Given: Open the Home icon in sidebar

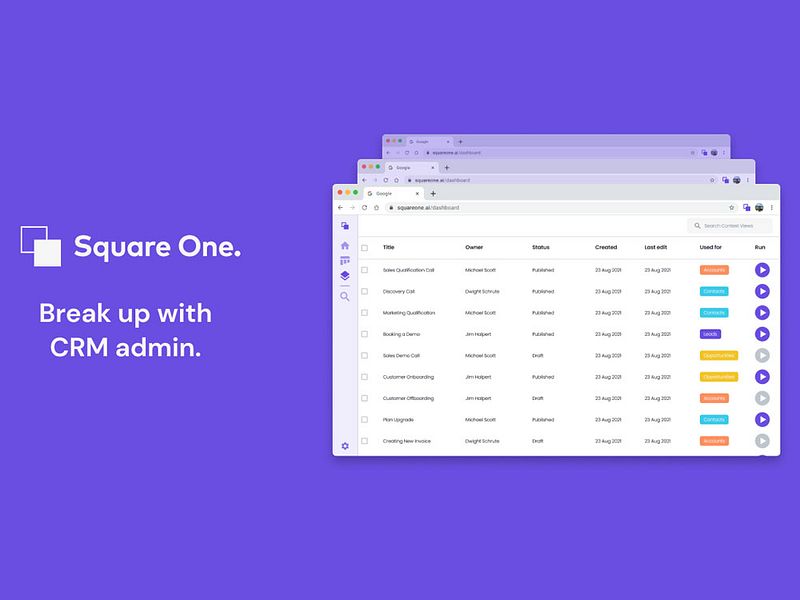Looking at the screenshot, I should (345, 245).
